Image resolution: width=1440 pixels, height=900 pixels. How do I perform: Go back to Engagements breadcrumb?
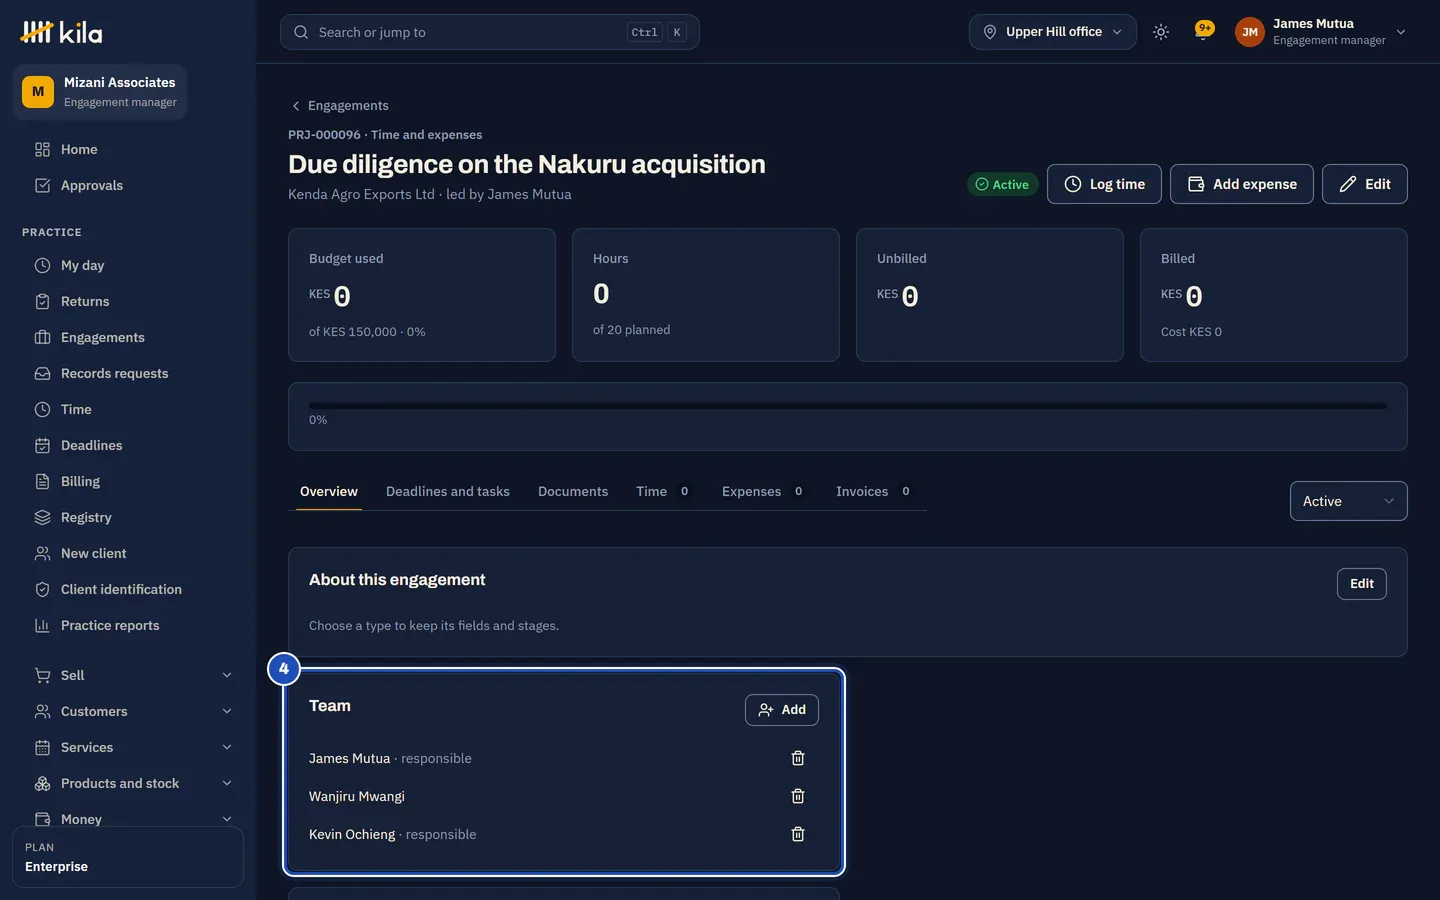(x=339, y=105)
